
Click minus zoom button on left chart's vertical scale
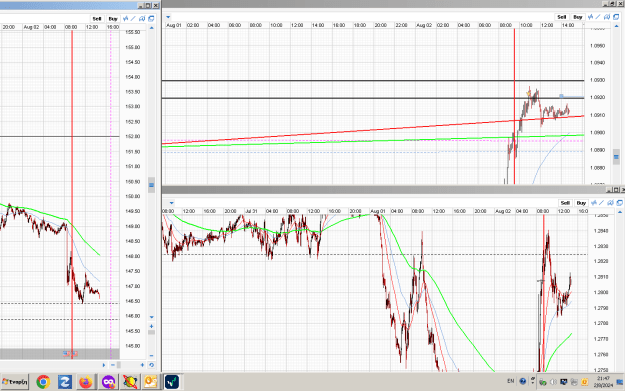151,356
